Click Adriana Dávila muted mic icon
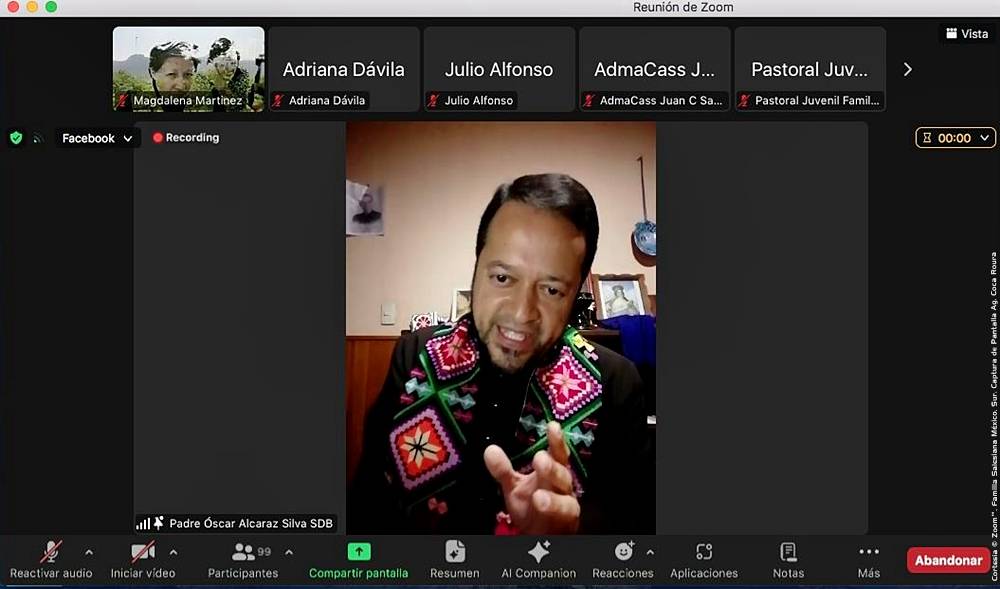The height and width of the screenshot is (589, 1000). tap(278, 101)
